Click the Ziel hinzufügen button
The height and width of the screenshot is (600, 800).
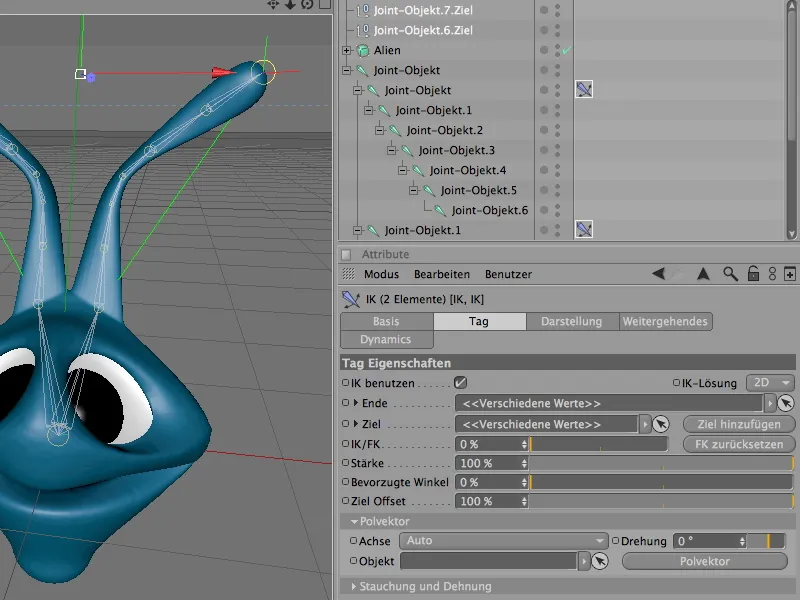click(739, 424)
